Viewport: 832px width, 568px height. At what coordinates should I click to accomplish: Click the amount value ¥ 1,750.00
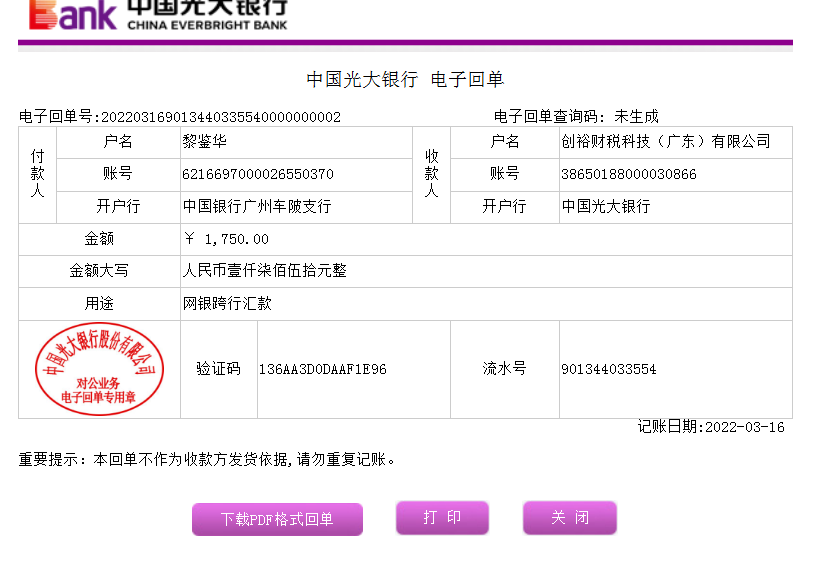coord(227,239)
